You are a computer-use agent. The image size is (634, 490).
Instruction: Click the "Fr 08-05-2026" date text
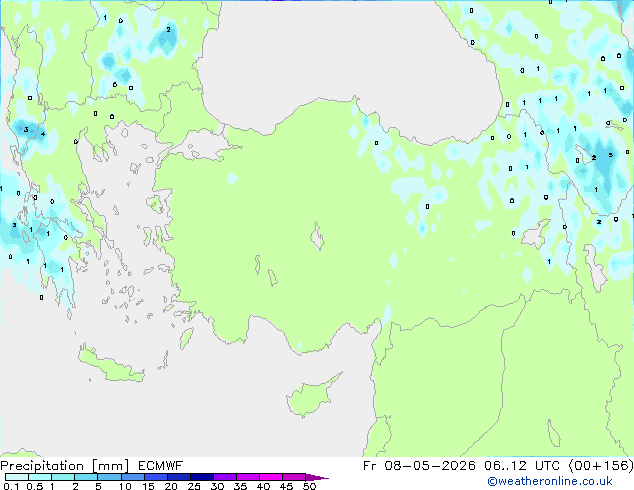pyautogui.click(x=419, y=466)
